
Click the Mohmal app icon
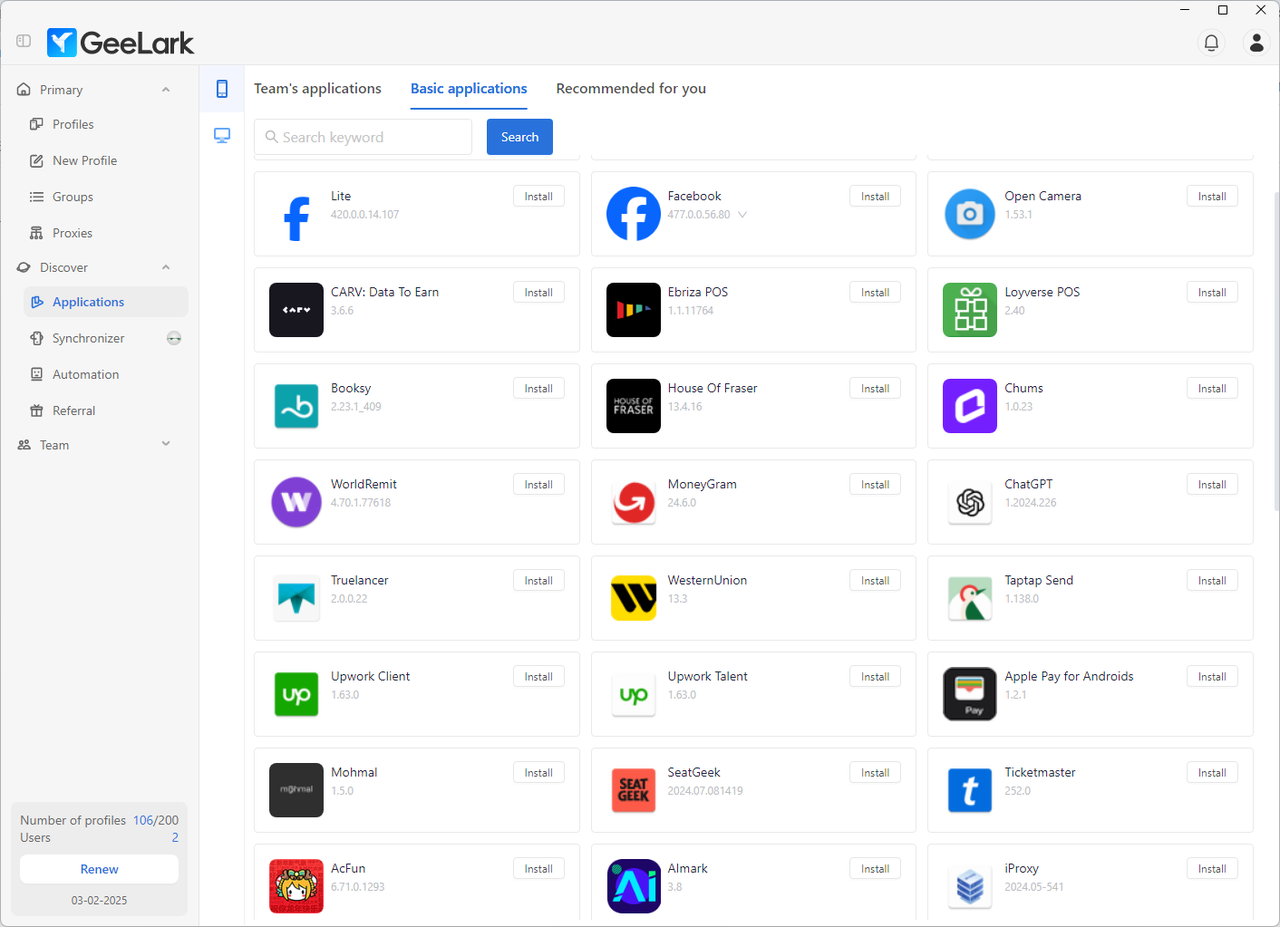(x=296, y=790)
